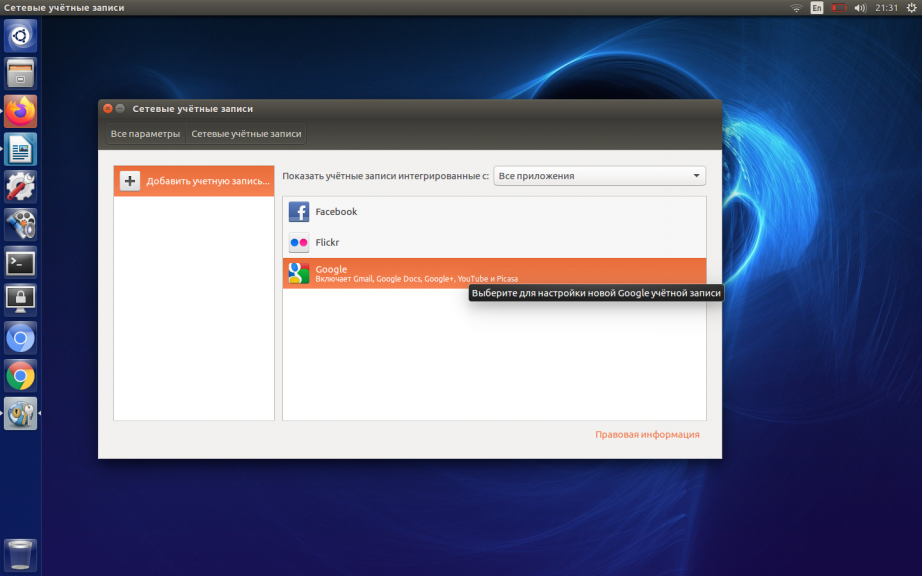Expand the 'Все приложения' dropdown

click(x=600, y=176)
